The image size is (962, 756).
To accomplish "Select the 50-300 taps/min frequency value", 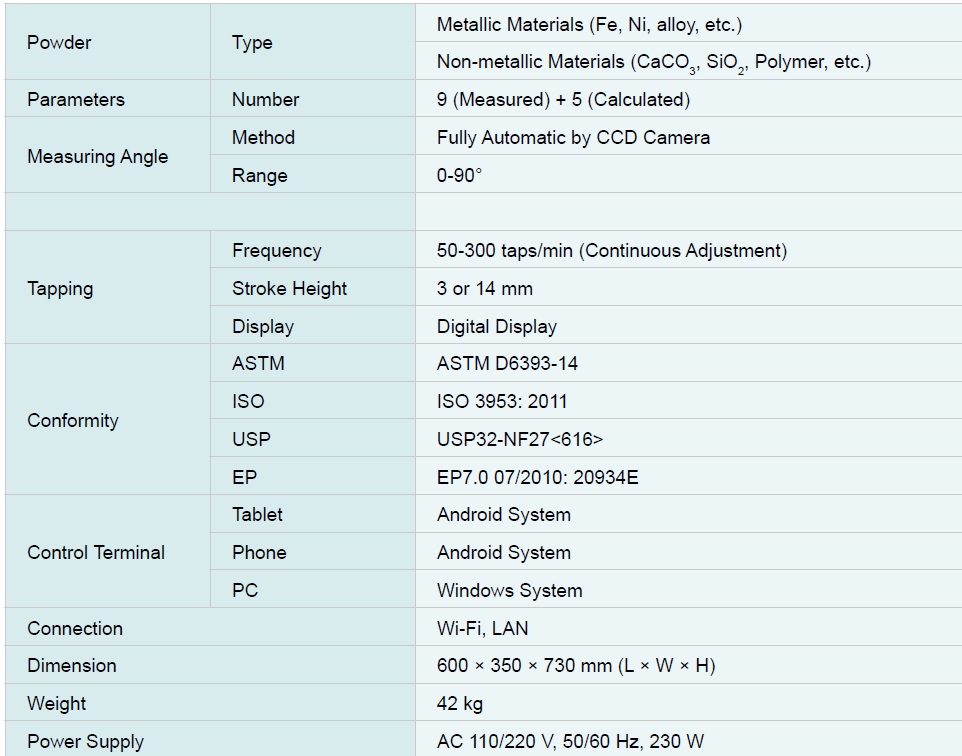I will point(611,251).
